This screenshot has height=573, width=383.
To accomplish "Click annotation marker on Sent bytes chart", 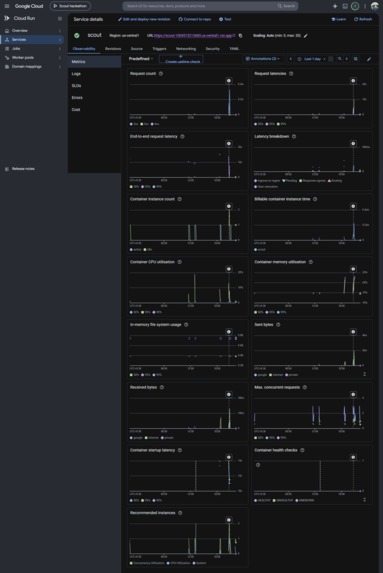I will point(353,332).
